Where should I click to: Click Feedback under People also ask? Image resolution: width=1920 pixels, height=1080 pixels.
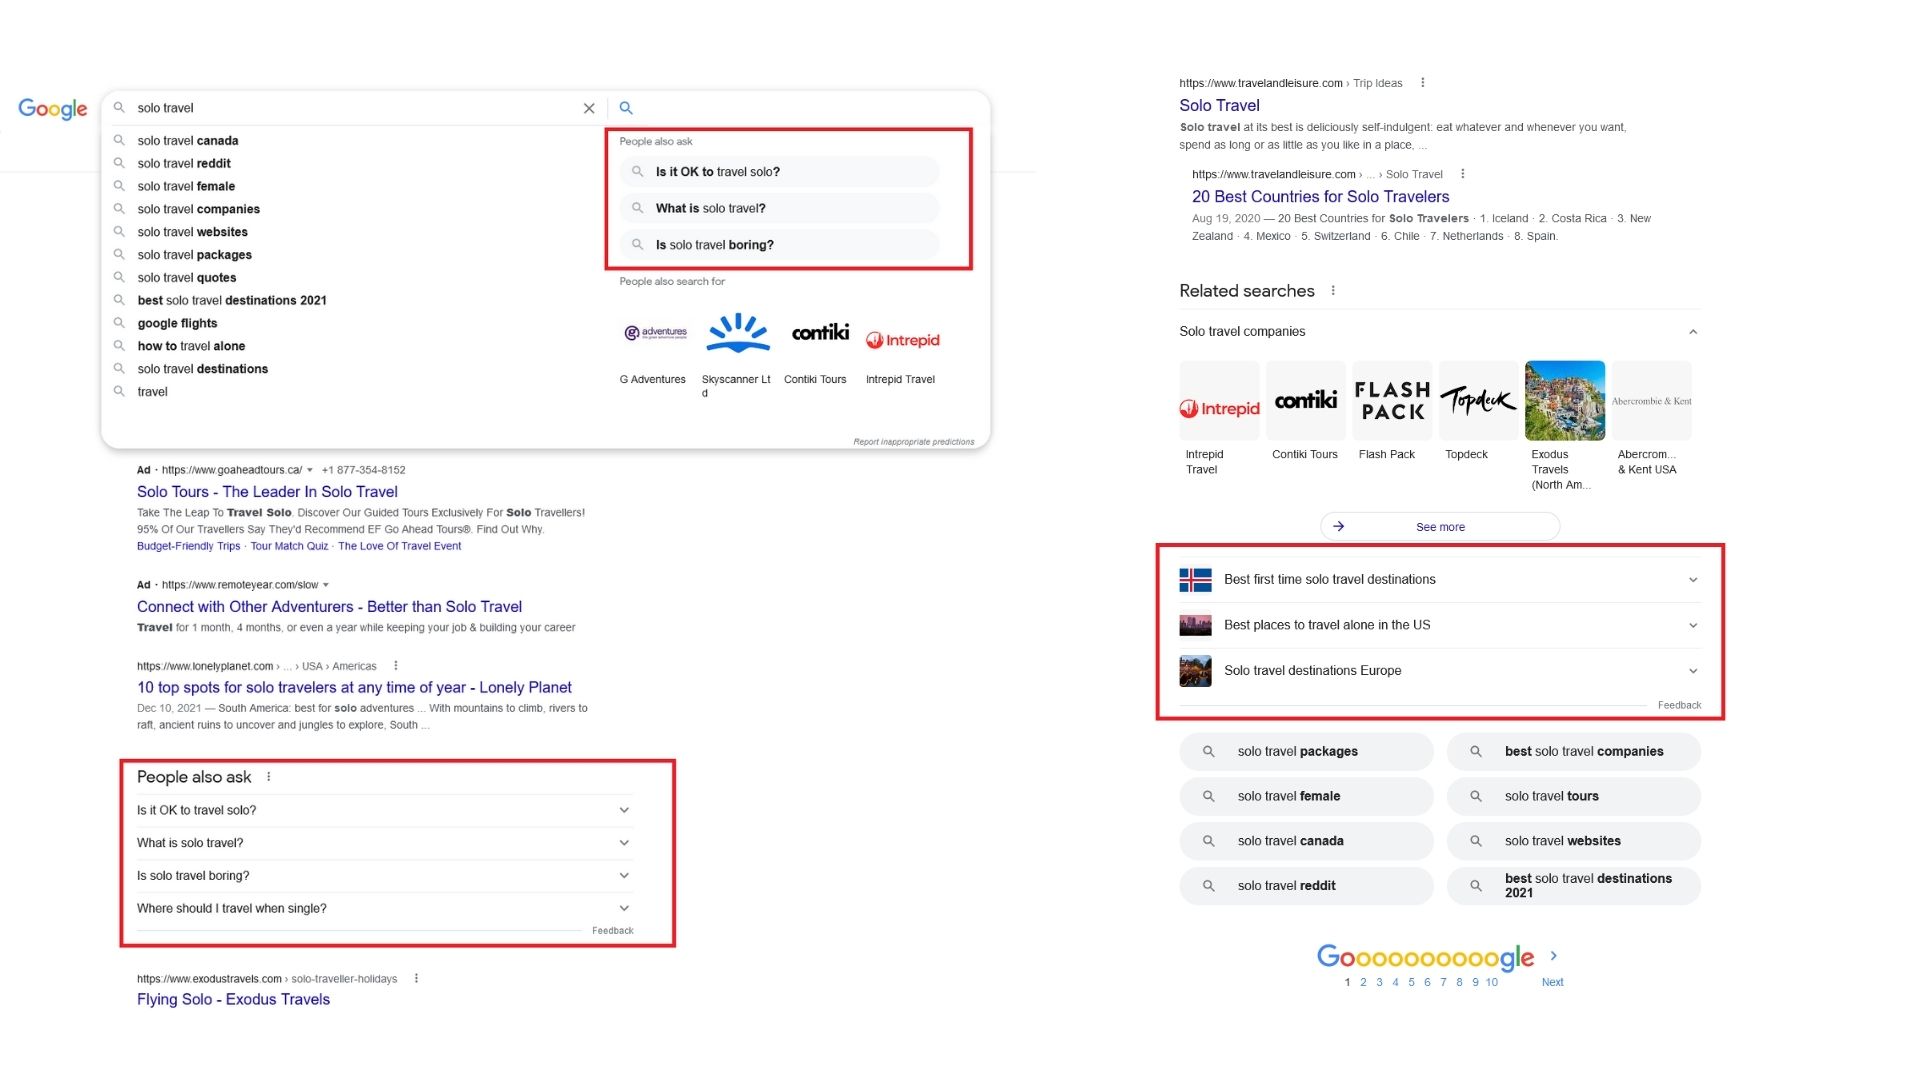(612, 931)
